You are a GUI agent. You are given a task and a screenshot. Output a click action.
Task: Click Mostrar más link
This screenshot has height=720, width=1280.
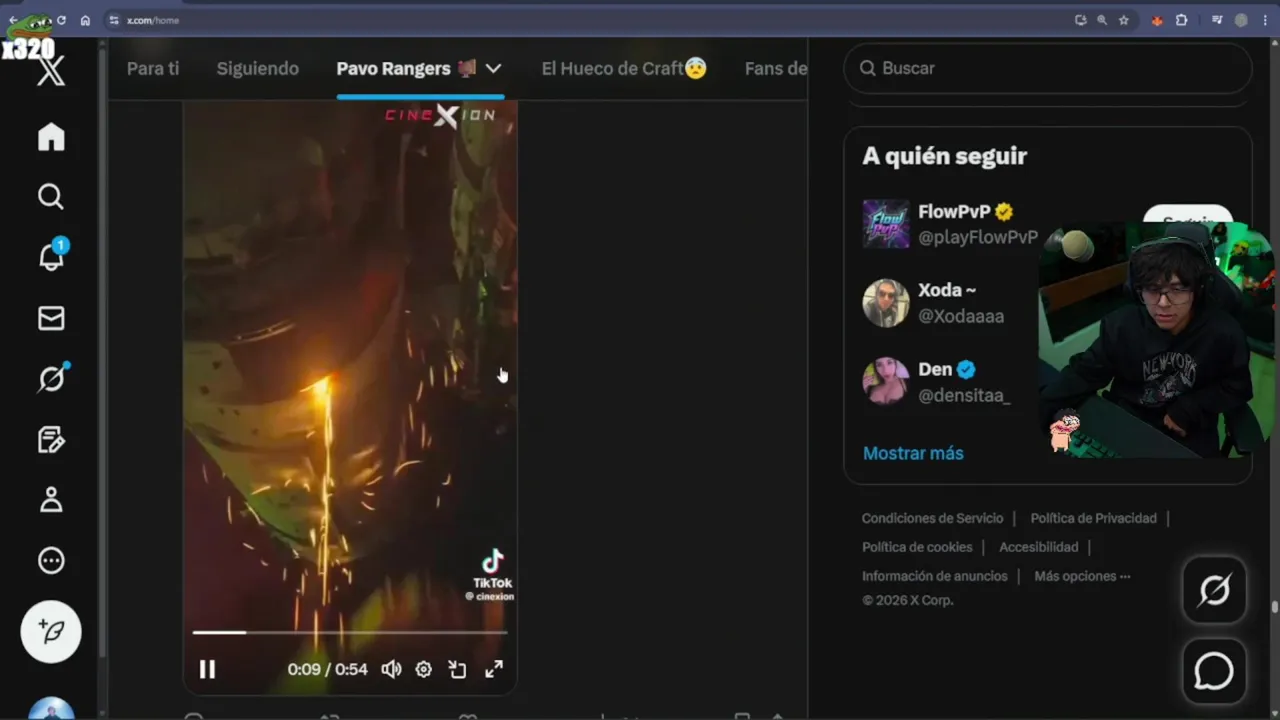coord(913,453)
